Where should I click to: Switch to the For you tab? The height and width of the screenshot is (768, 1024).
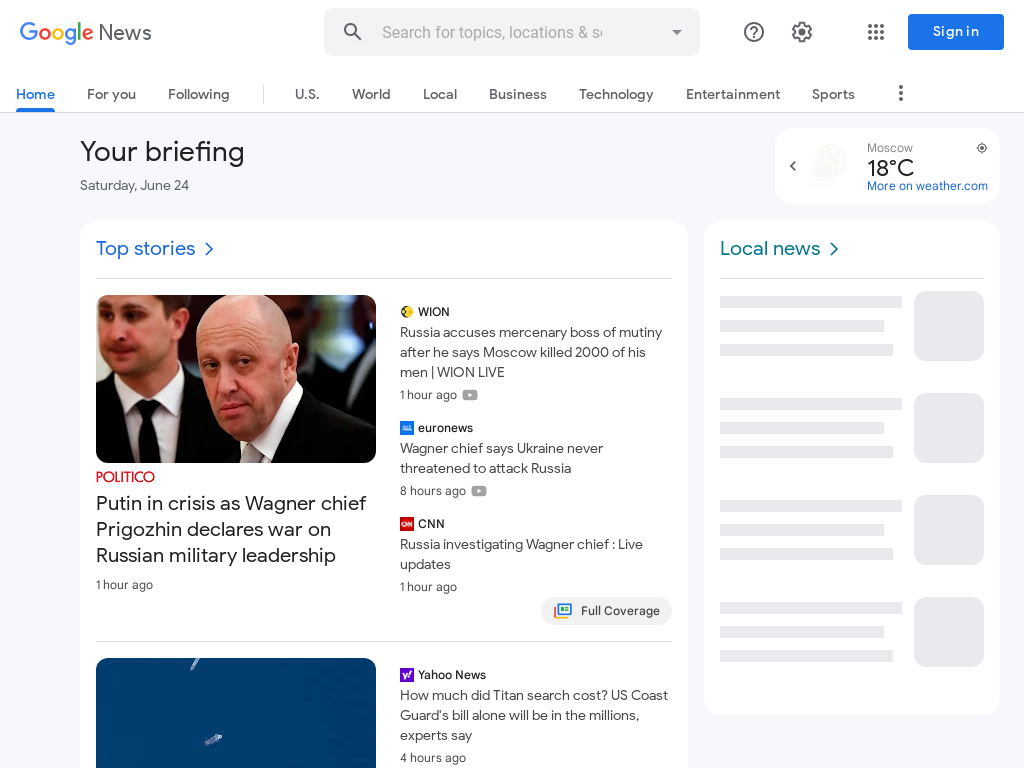coord(112,94)
